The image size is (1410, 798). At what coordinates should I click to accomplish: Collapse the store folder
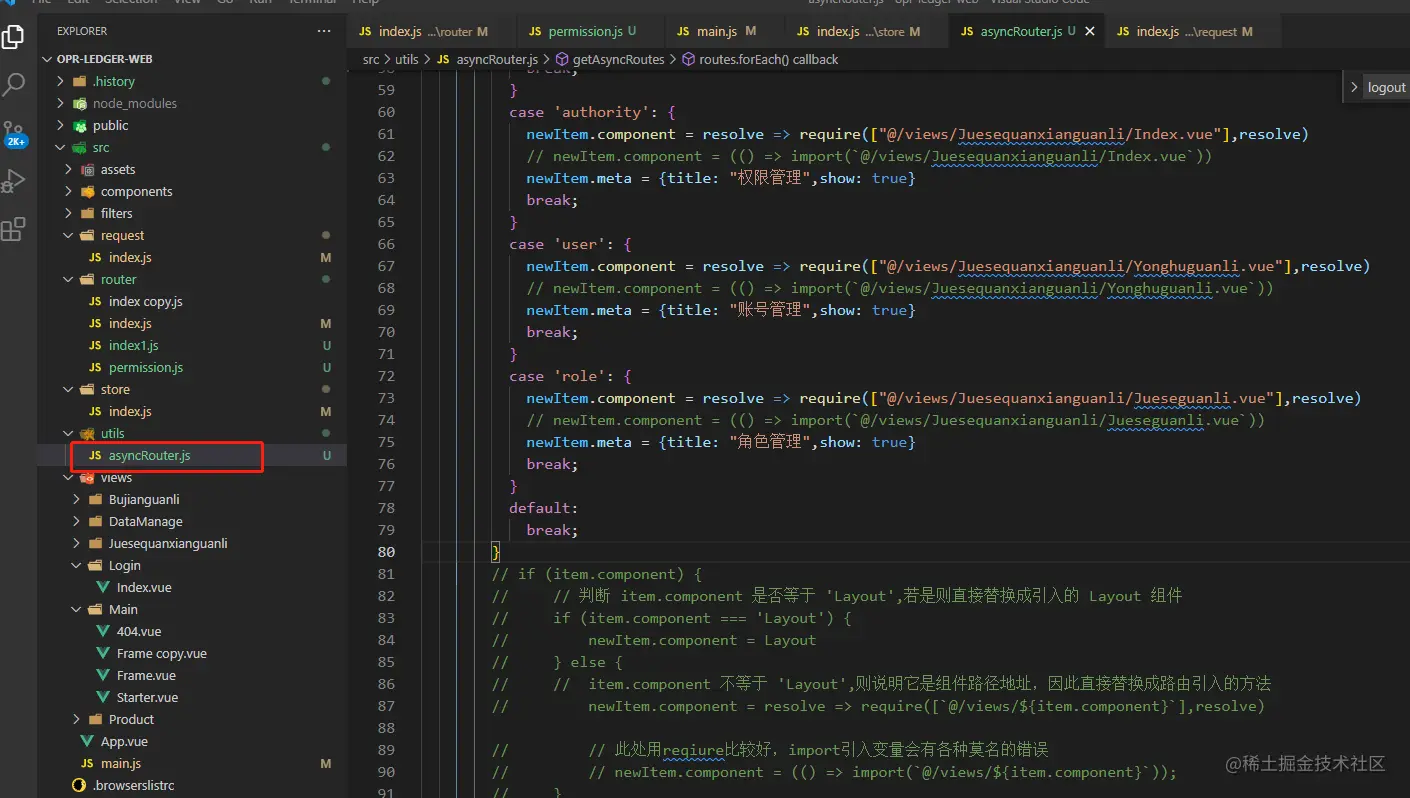coord(69,389)
